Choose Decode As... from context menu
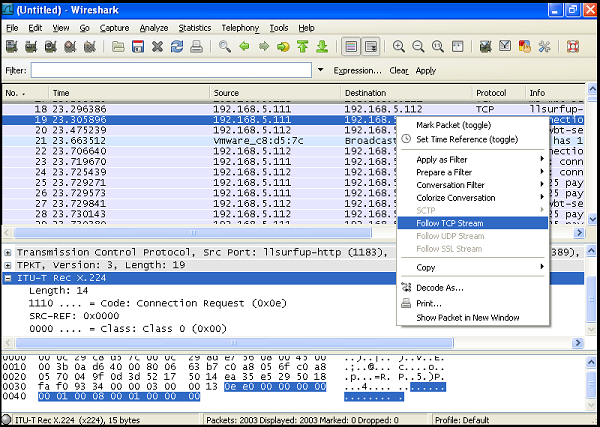 [x=473, y=287]
